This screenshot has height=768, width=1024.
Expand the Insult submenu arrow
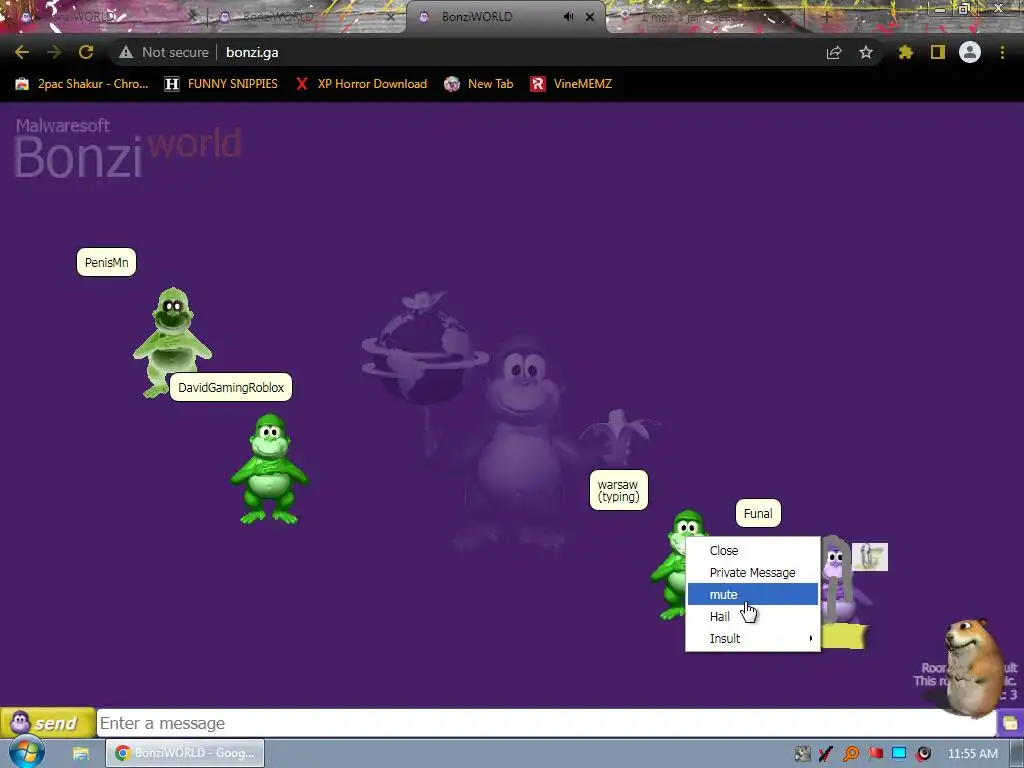[810, 638]
